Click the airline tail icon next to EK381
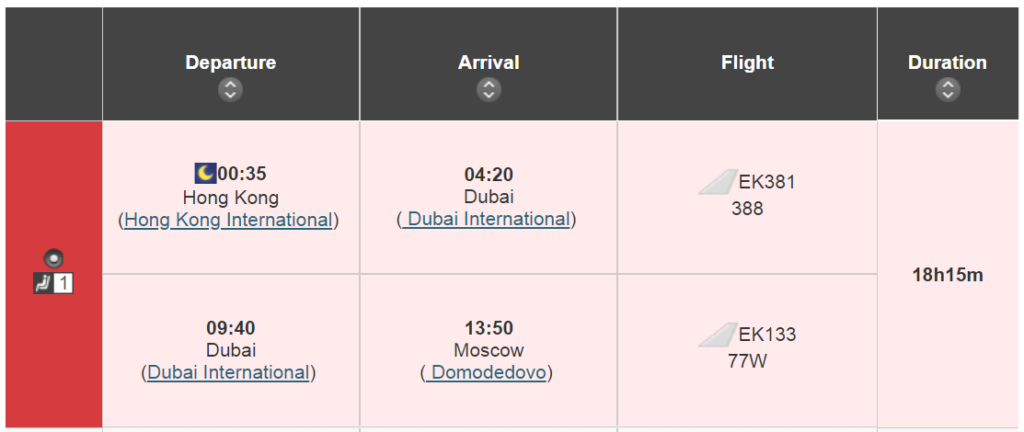The image size is (1024, 432). tap(718, 182)
